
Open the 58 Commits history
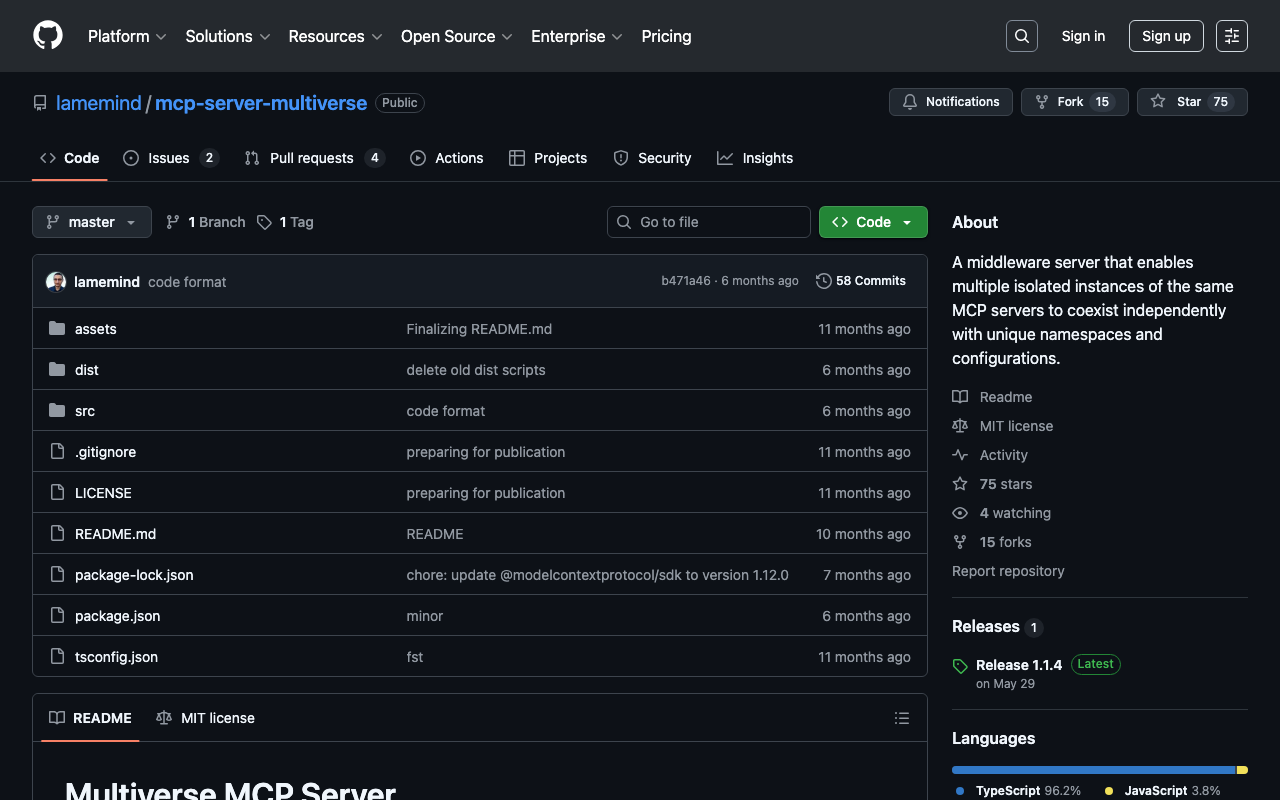pos(860,281)
